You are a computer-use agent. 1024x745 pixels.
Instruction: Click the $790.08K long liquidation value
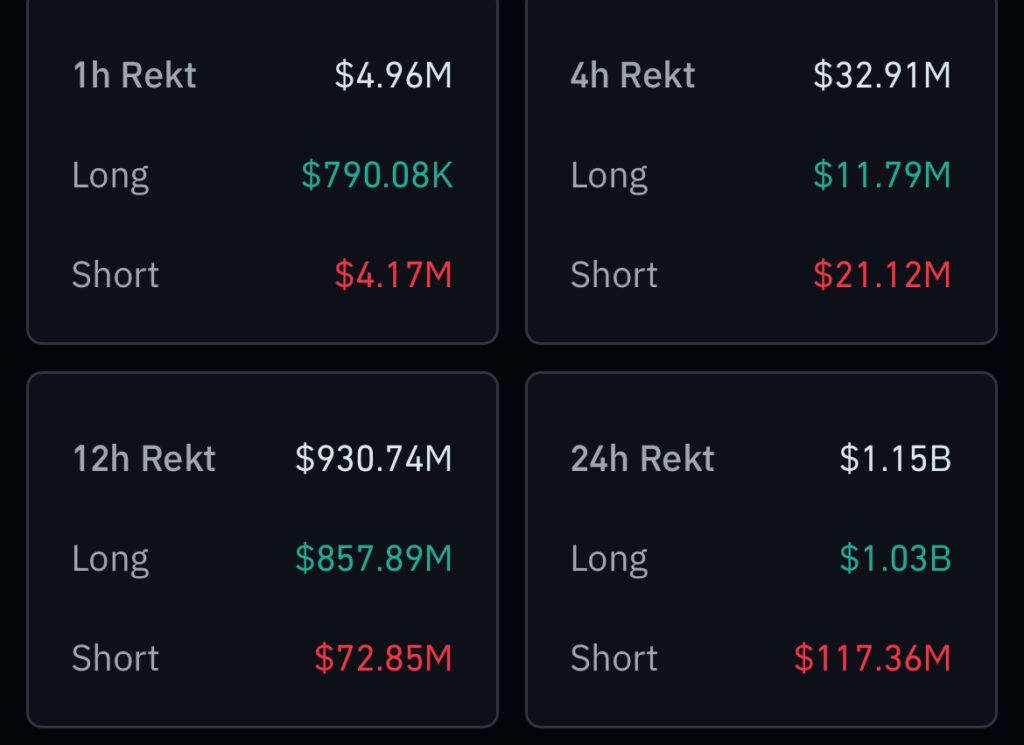[x=377, y=176]
